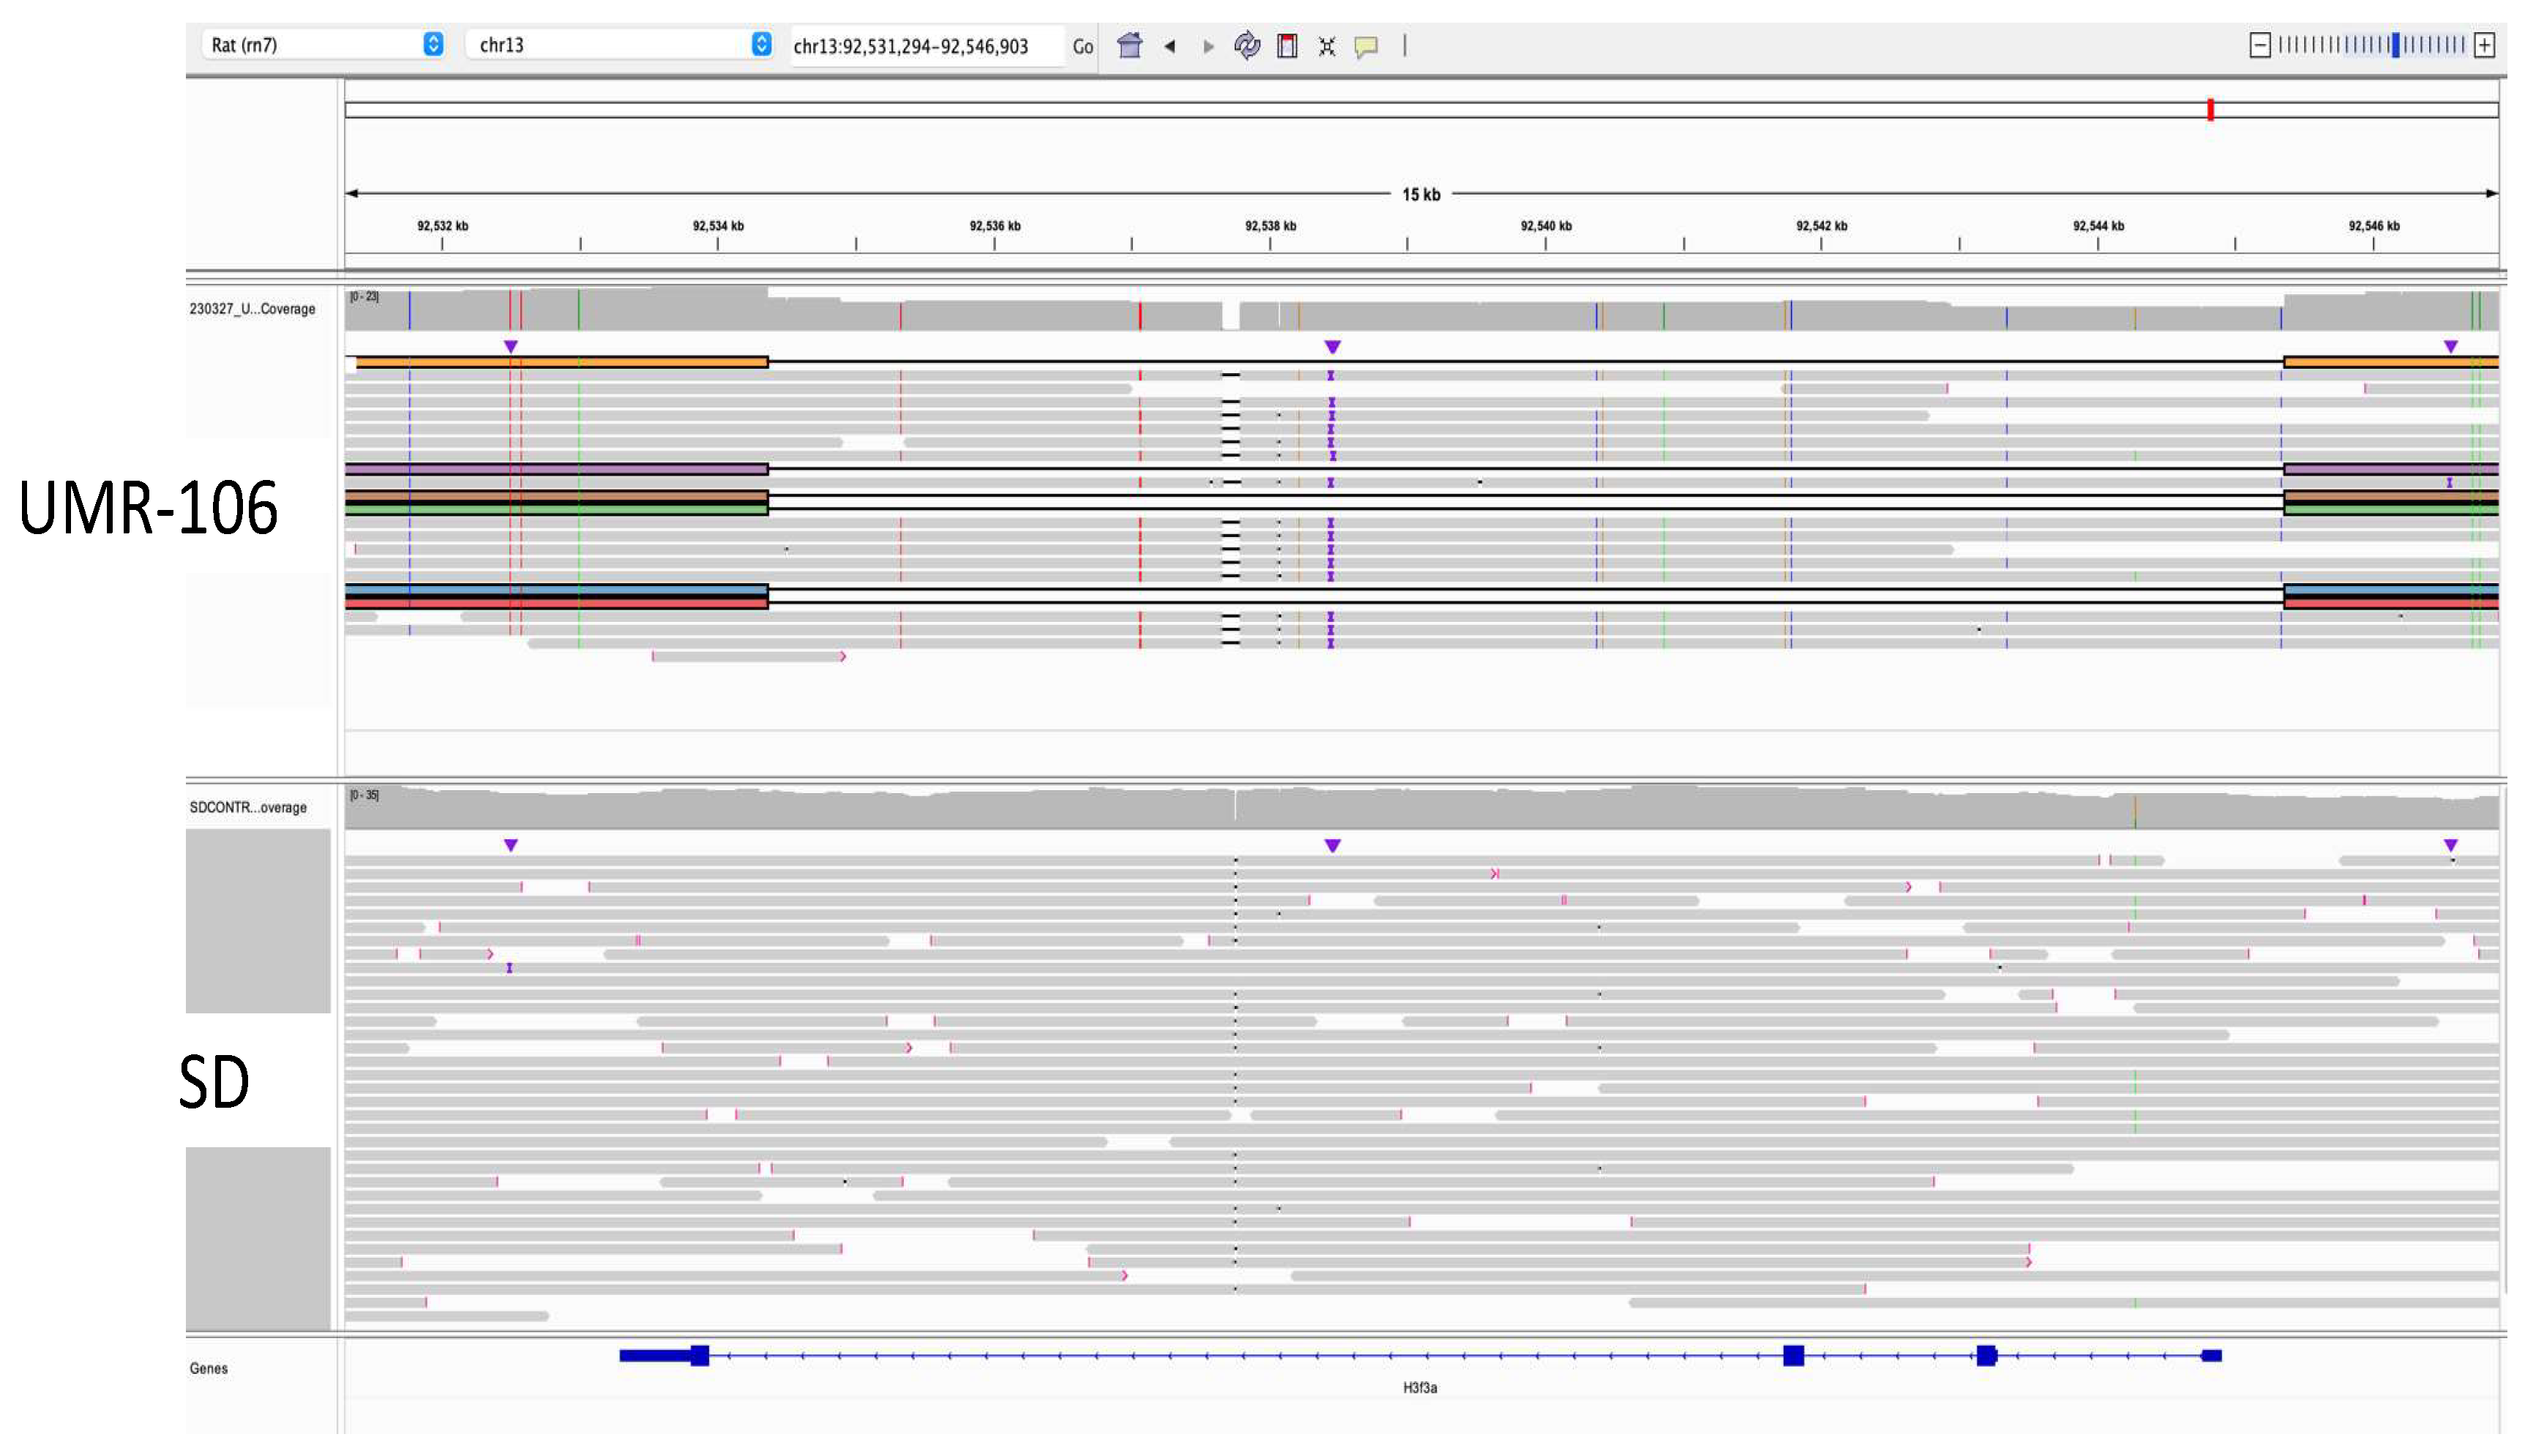2525x1456 pixels.
Task: Click the zoom in plus icon
Action: [2487, 44]
